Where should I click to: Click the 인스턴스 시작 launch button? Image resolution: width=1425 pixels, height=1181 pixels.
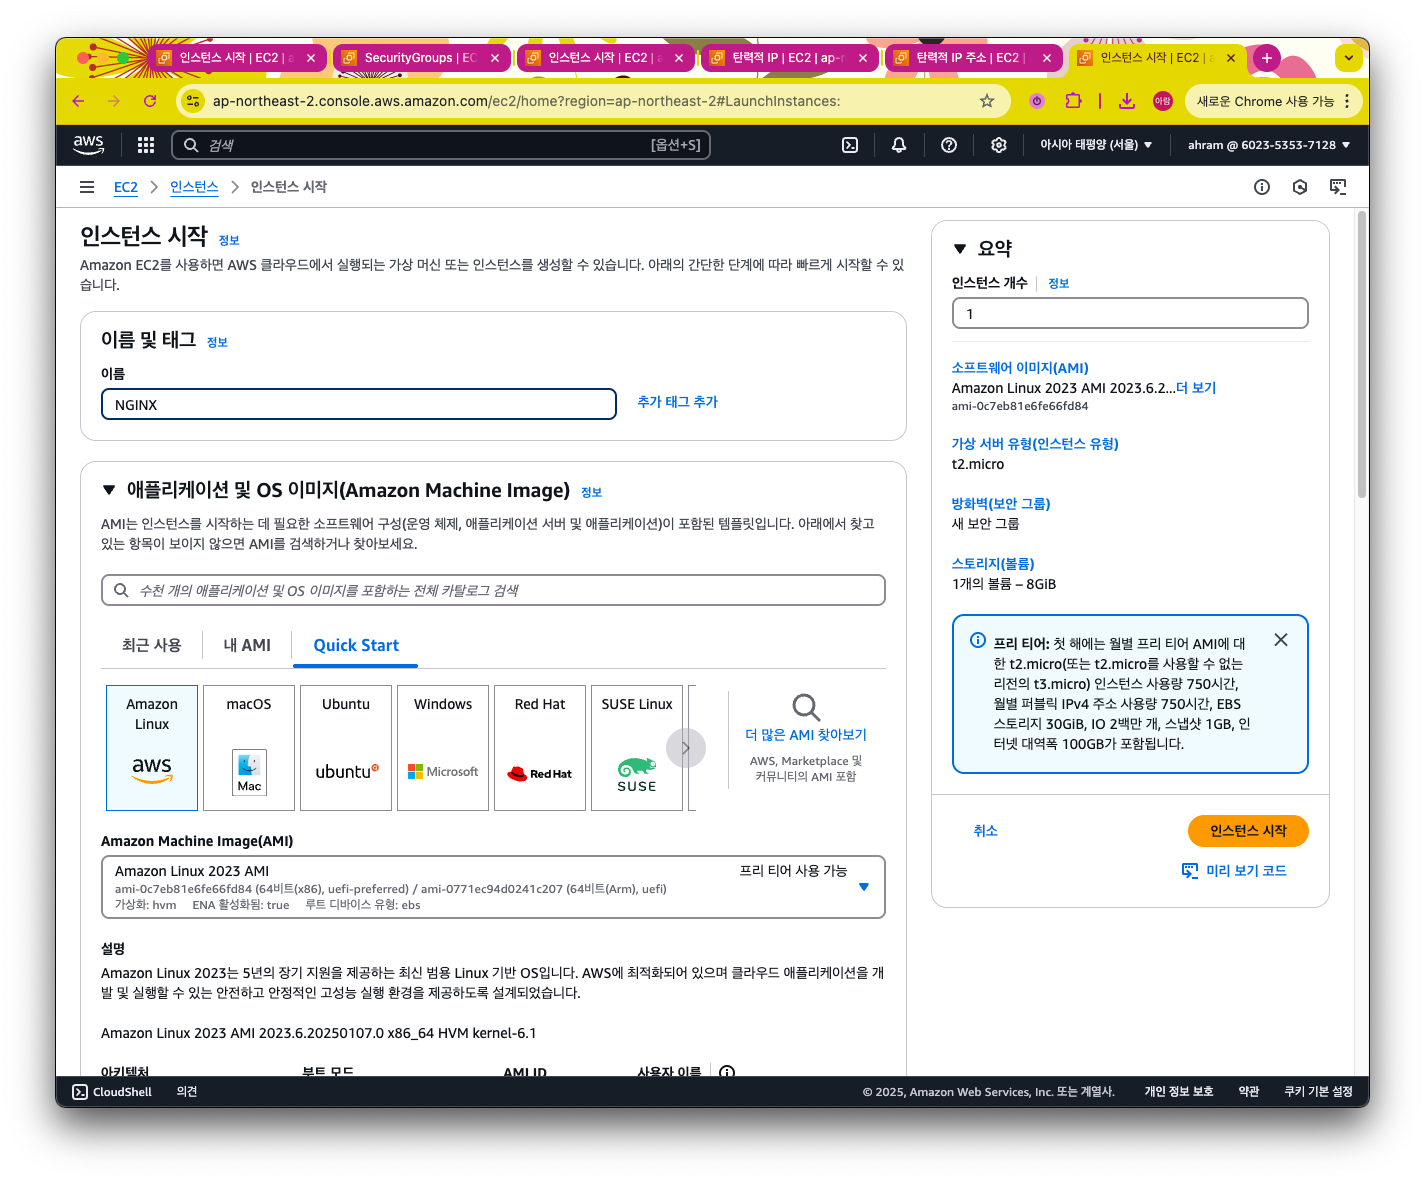1248,831
